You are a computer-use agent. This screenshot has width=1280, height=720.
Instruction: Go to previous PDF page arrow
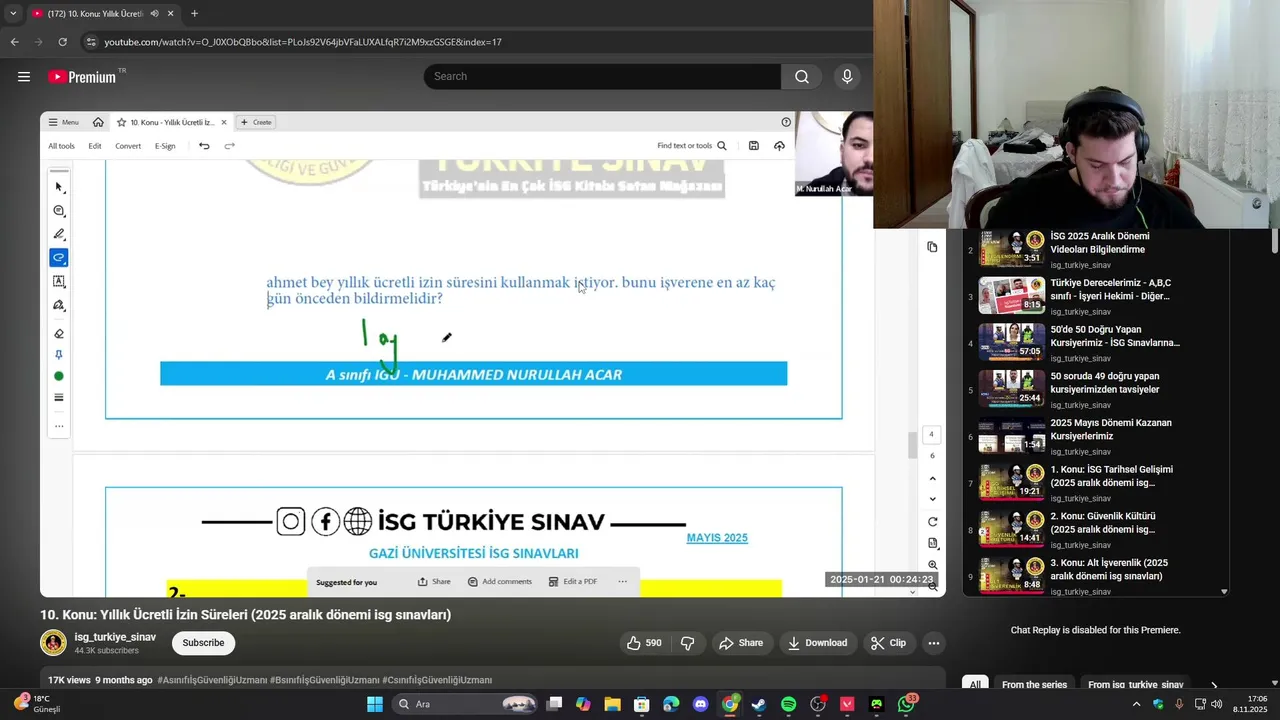932,479
